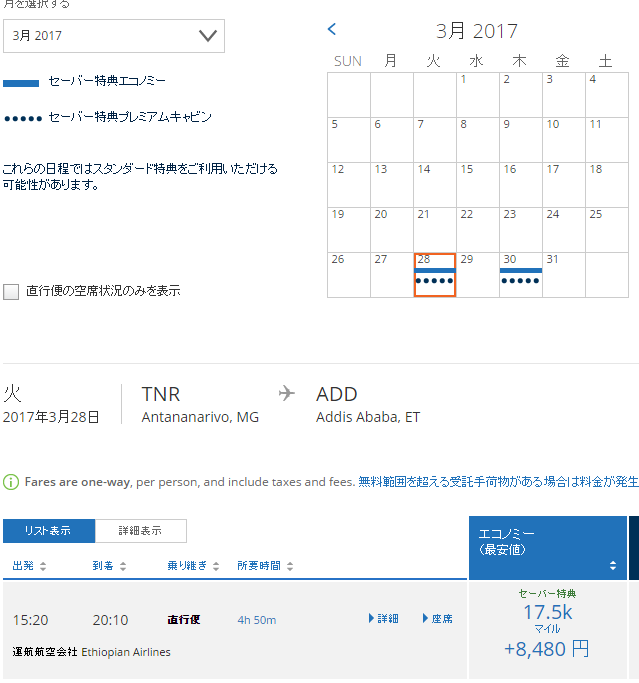Click the airplane icon between TNR and ADD

click(287, 393)
